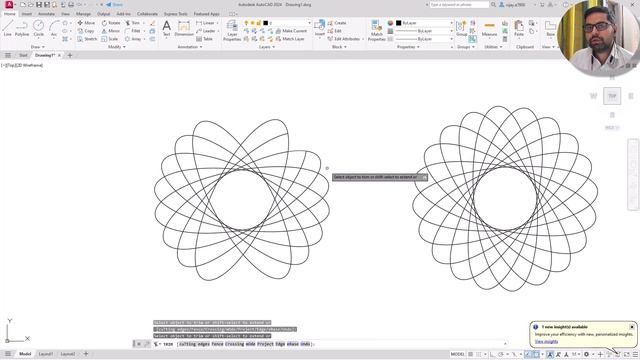
Task: Click the Measure tool
Action: point(489,29)
